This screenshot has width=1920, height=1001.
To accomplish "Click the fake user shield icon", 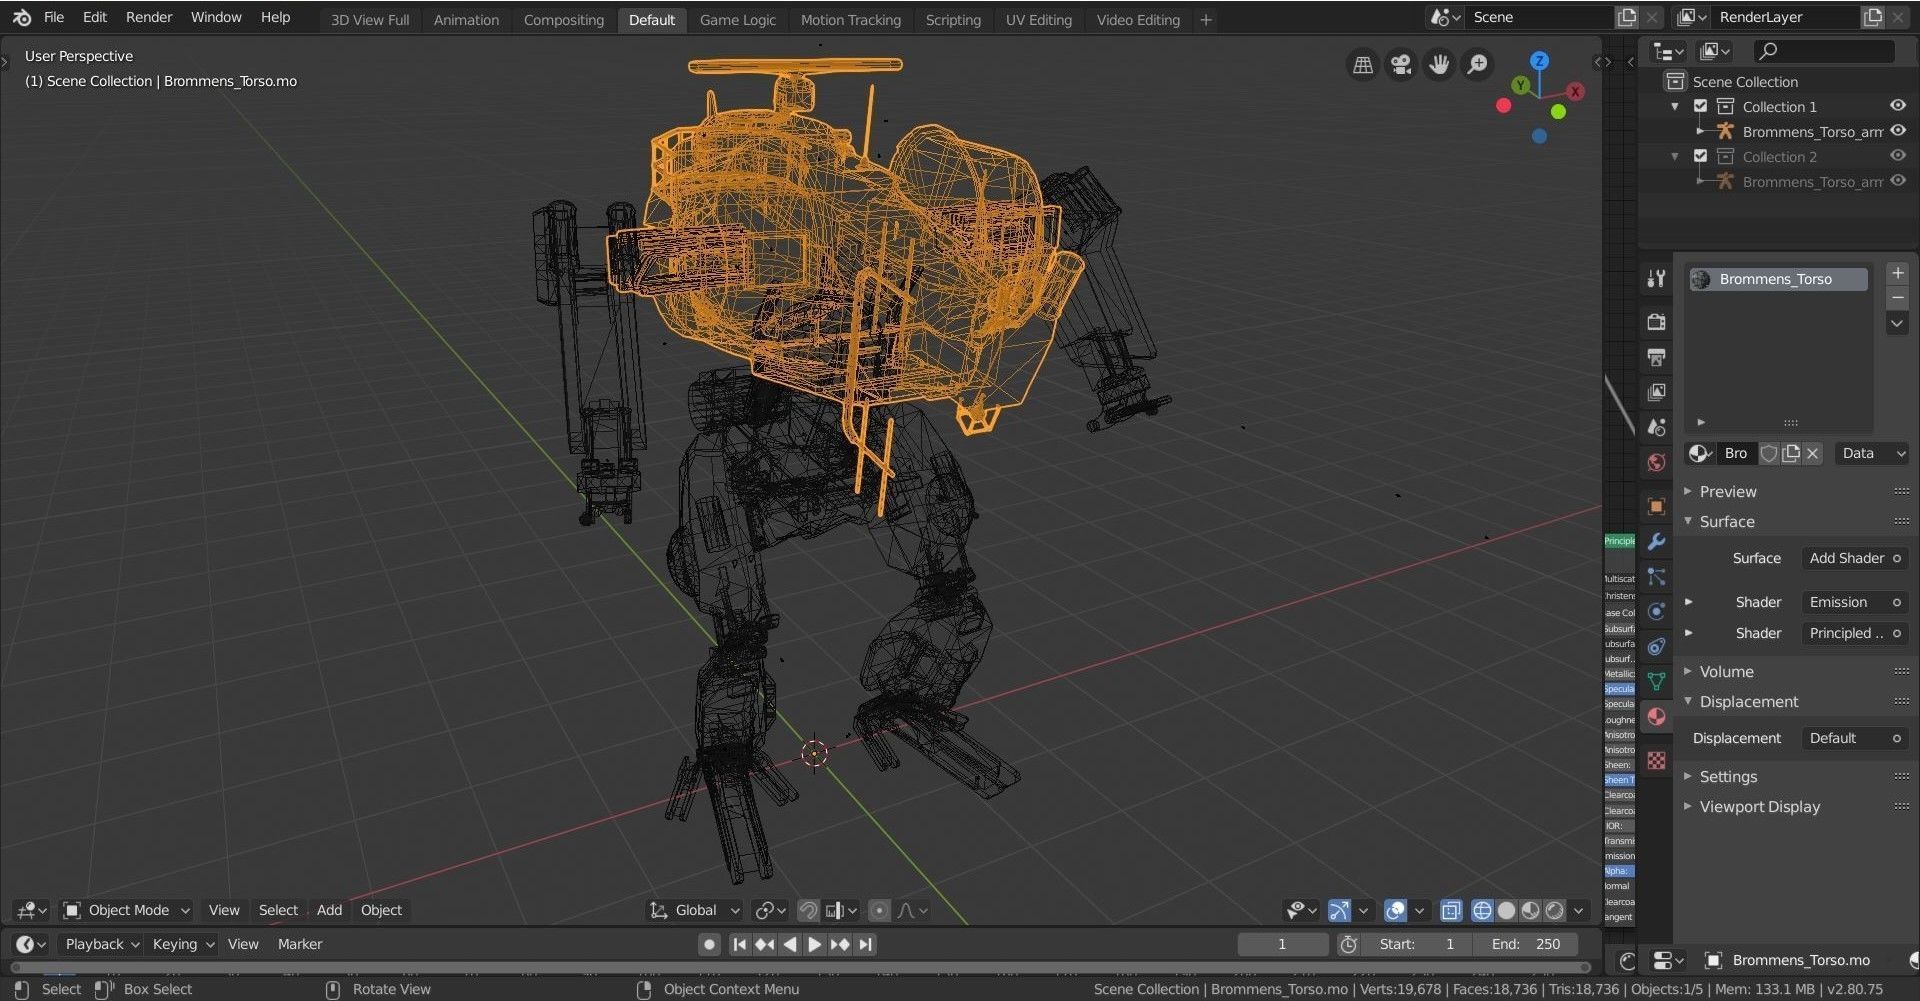I will point(1769,453).
